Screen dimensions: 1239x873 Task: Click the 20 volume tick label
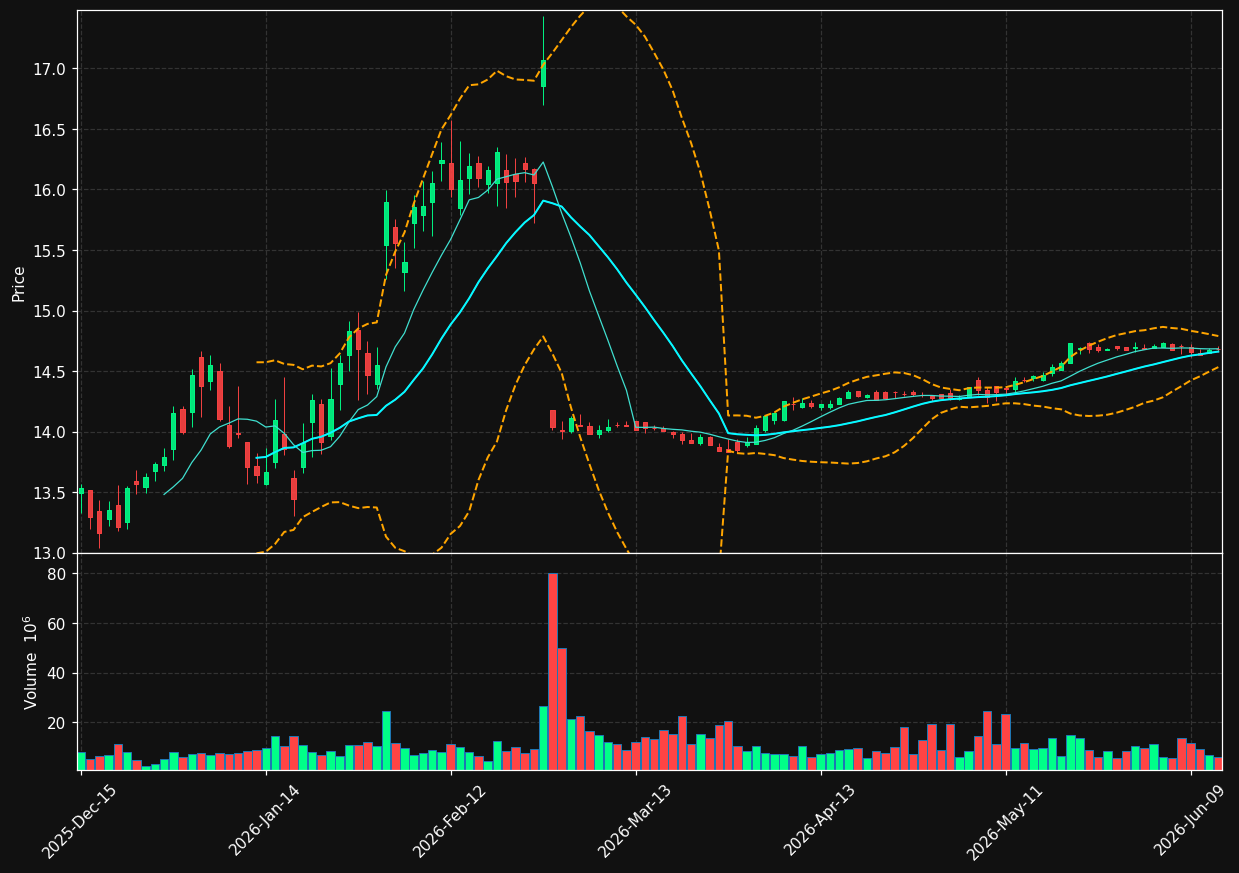point(57,723)
